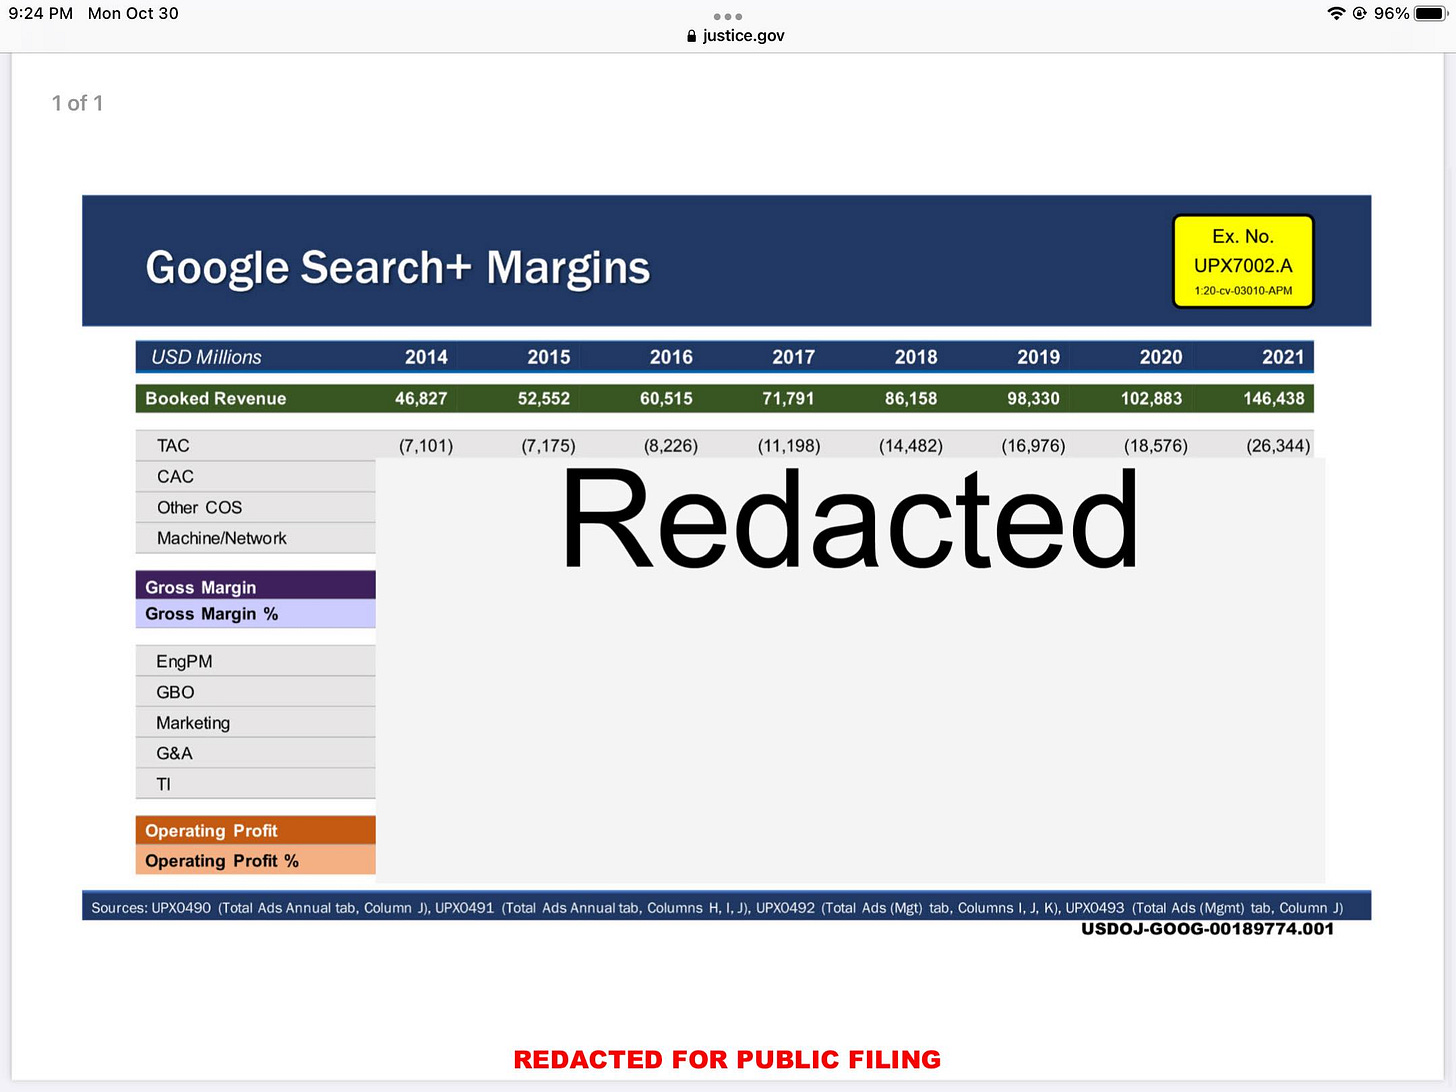Select the CAC row label
This screenshot has height=1092, width=1456.
pyautogui.click(x=175, y=477)
